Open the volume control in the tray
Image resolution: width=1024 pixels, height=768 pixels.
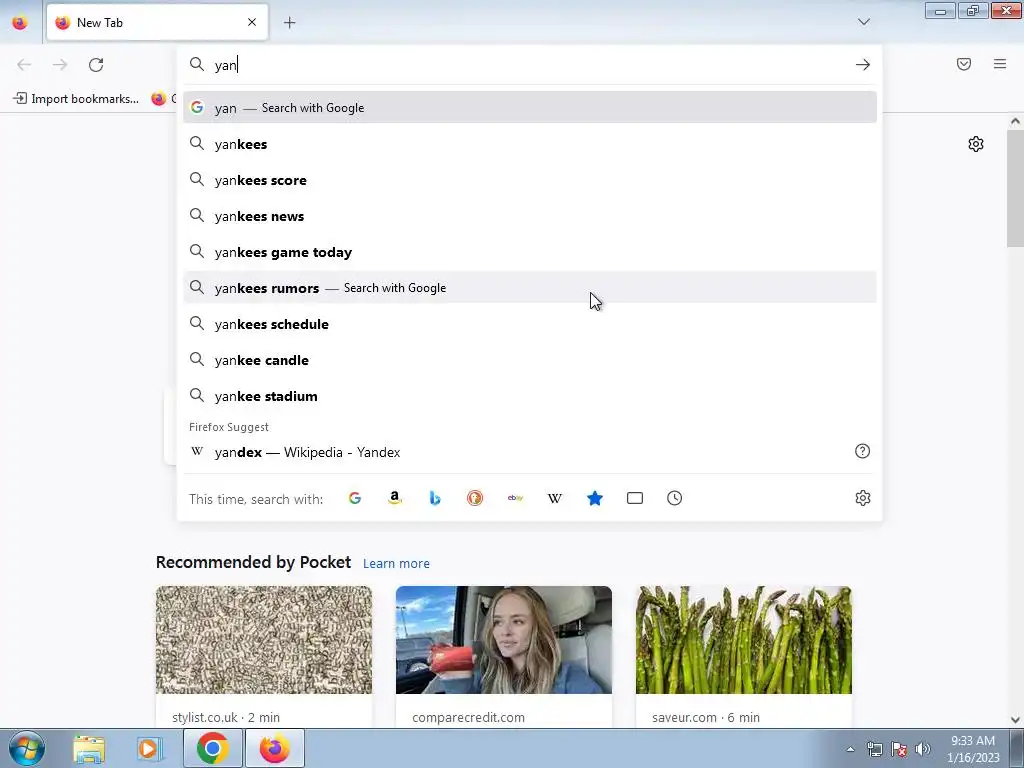point(923,749)
